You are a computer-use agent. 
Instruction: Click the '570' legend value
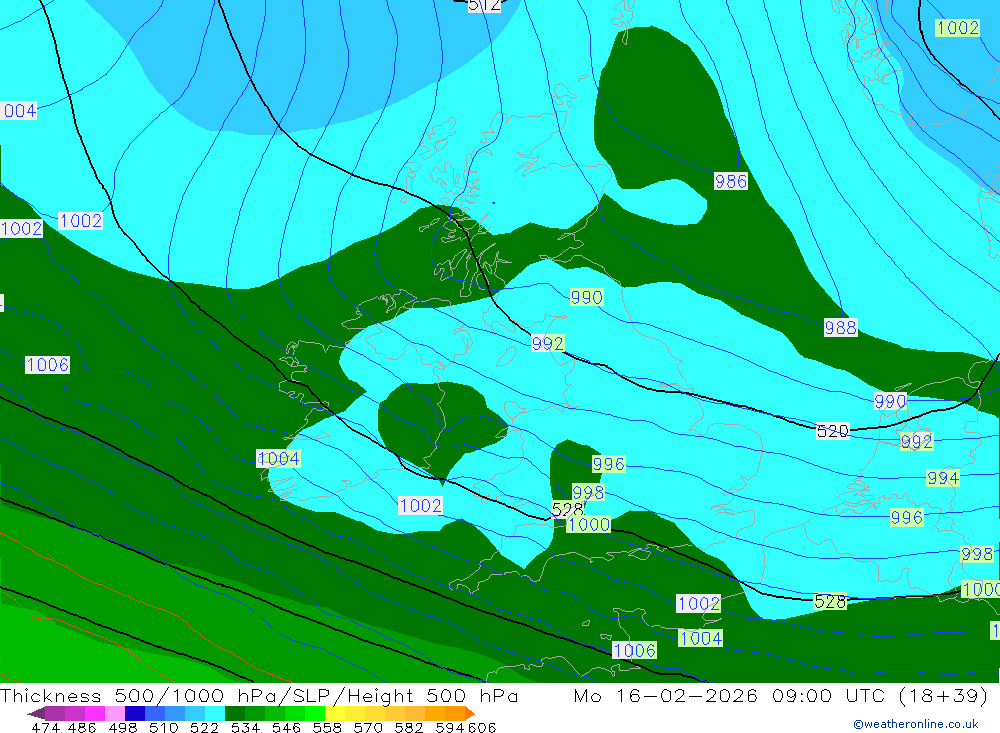367,728
